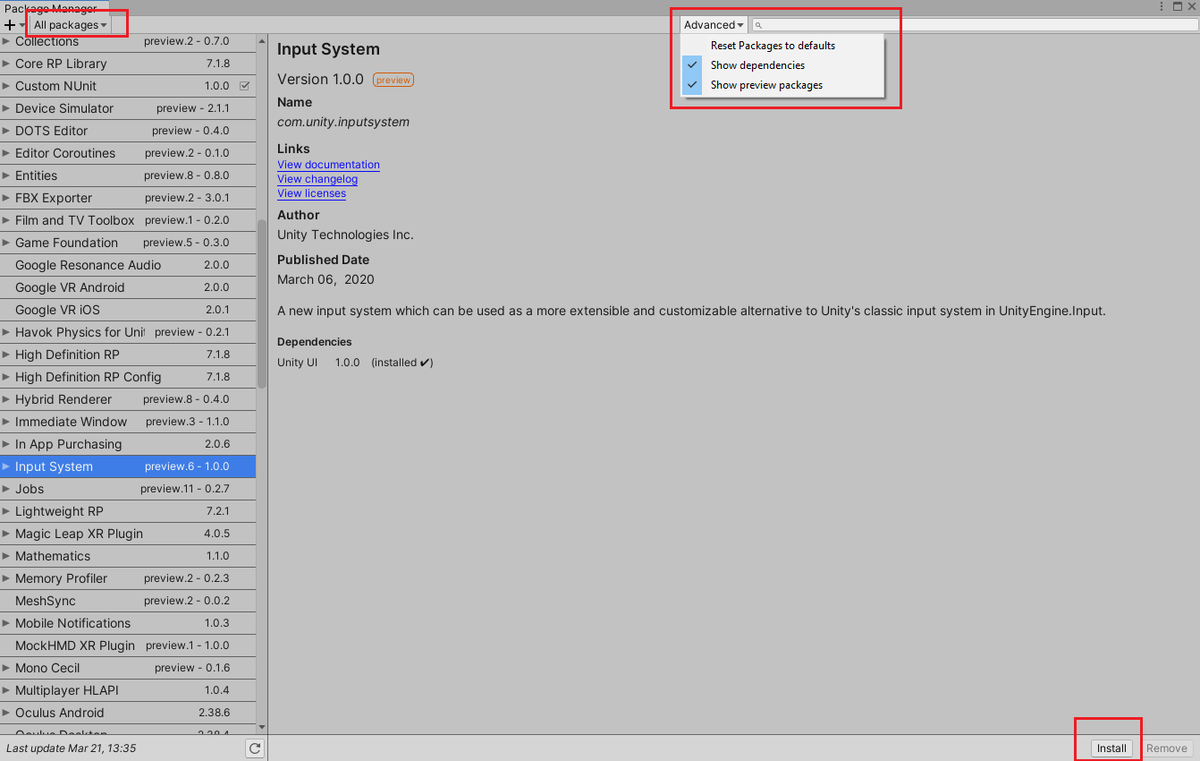1200x761 pixels.
Task: Close the Advanced dropdown menu button
Action: (x=713, y=25)
